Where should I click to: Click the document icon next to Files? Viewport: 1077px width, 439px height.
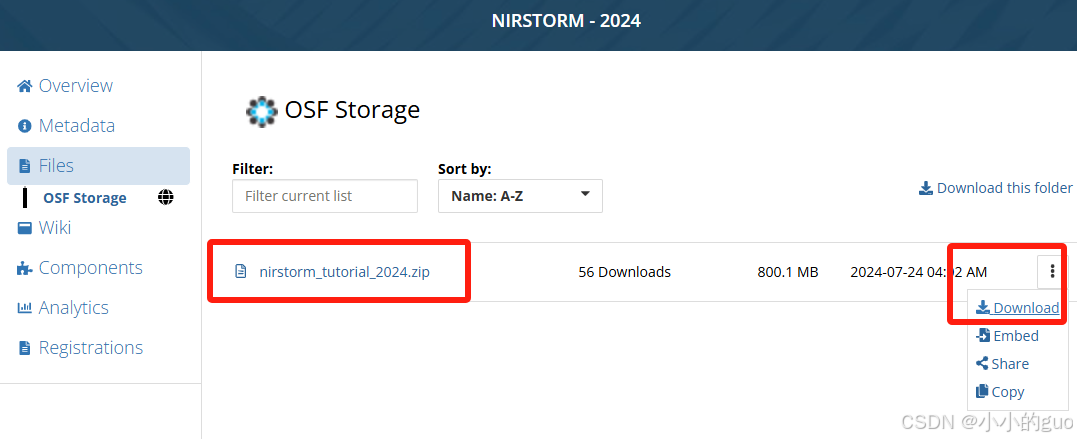(x=25, y=166)
